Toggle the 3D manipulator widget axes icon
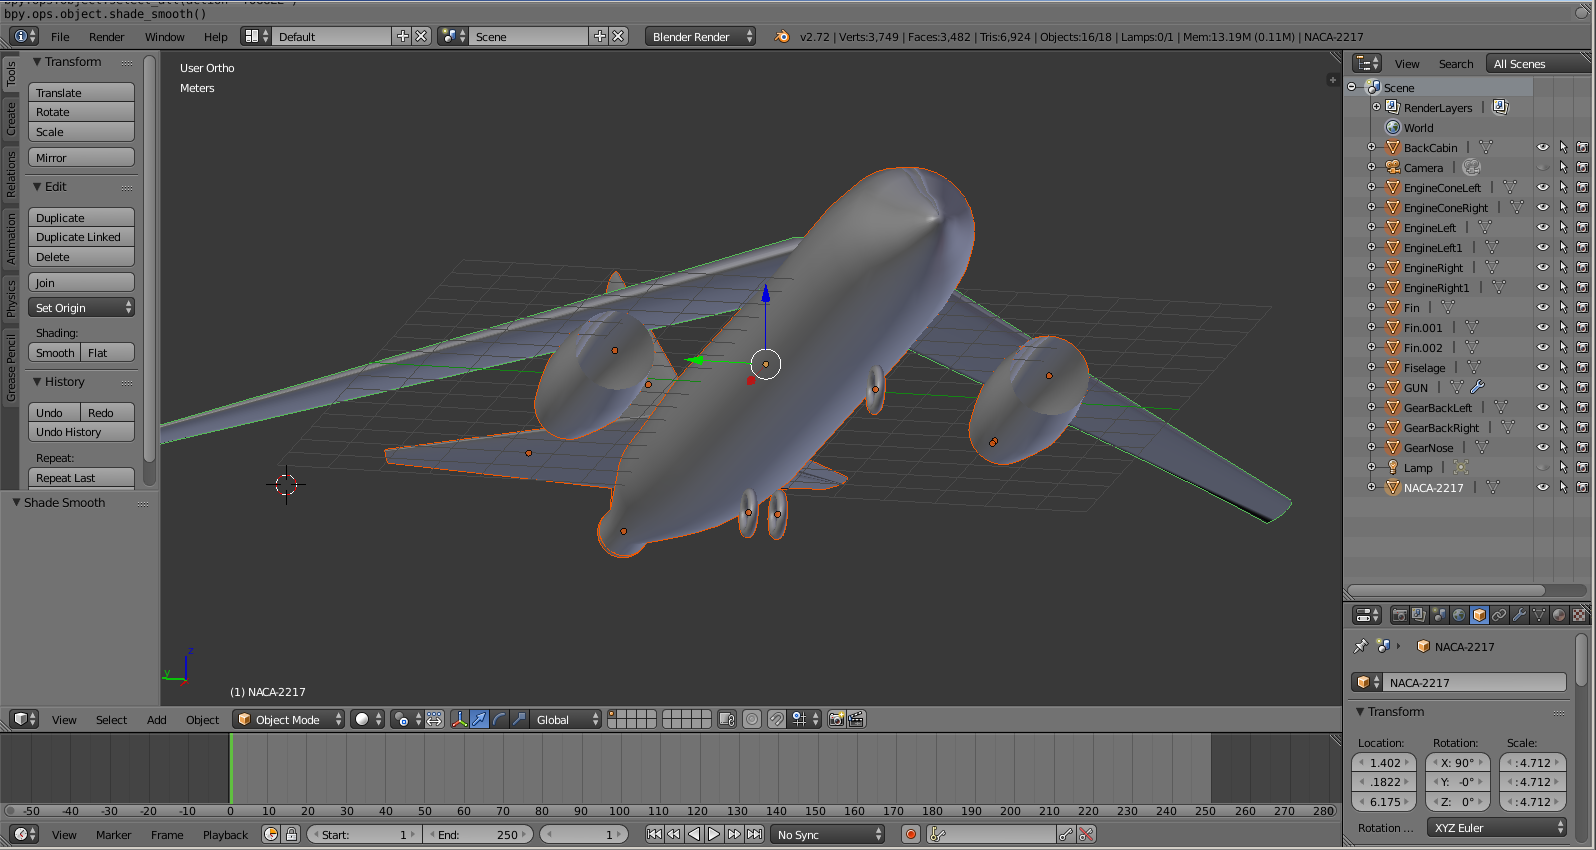Screen dimensions: 1596x850 (x=459, y=719)
